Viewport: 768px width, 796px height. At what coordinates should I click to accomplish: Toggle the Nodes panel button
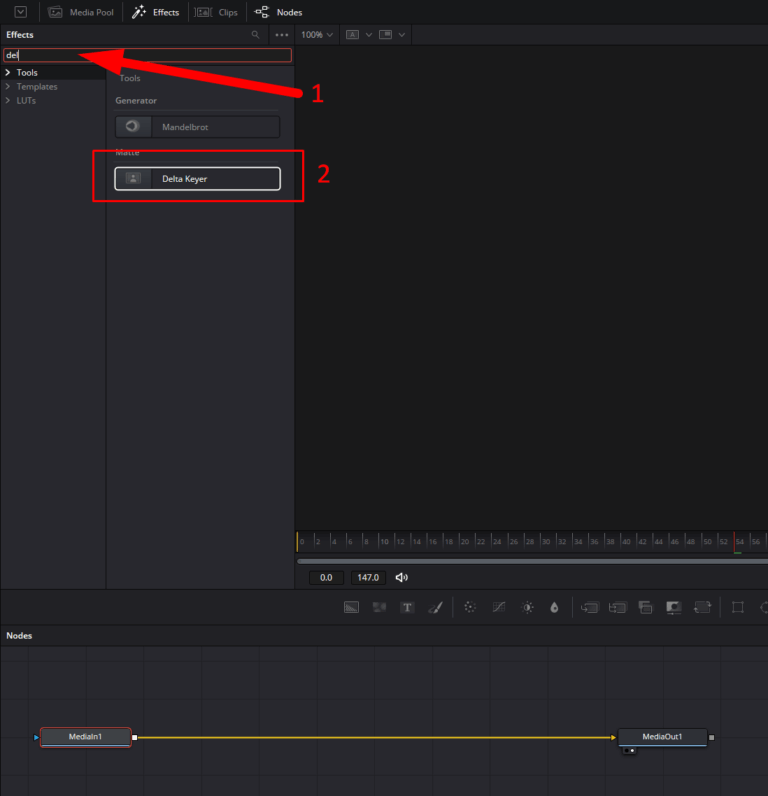coord(278,12)
